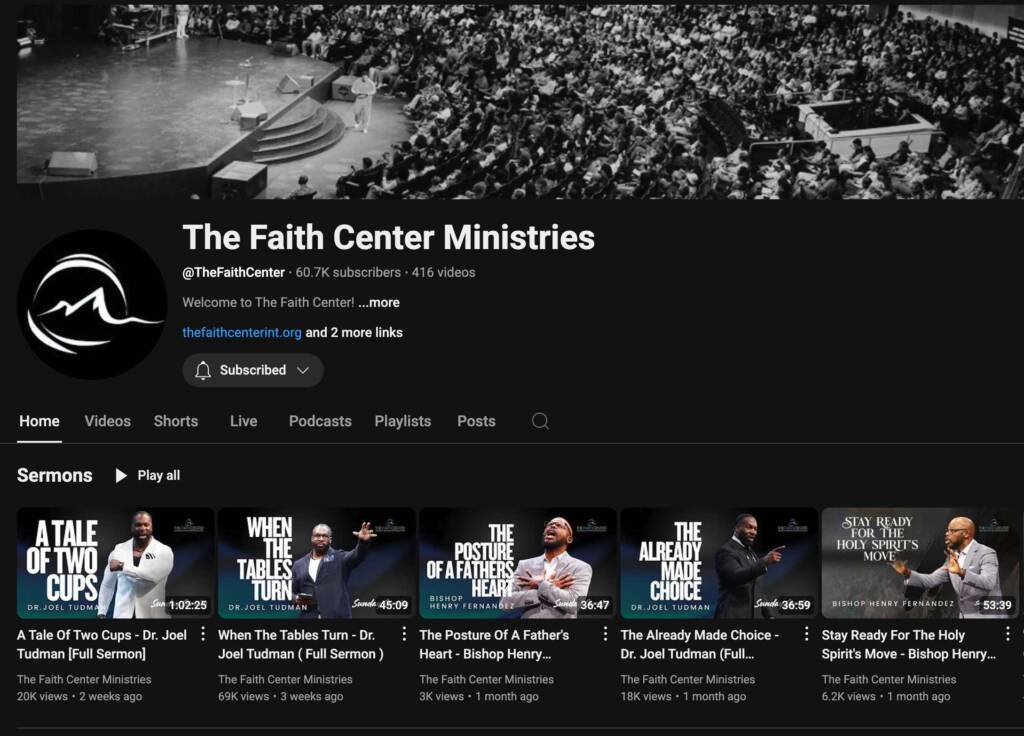Click channel name under Posture Of A Father's Heart
The height and width of the screenshot is (736, 1024).
487,679
